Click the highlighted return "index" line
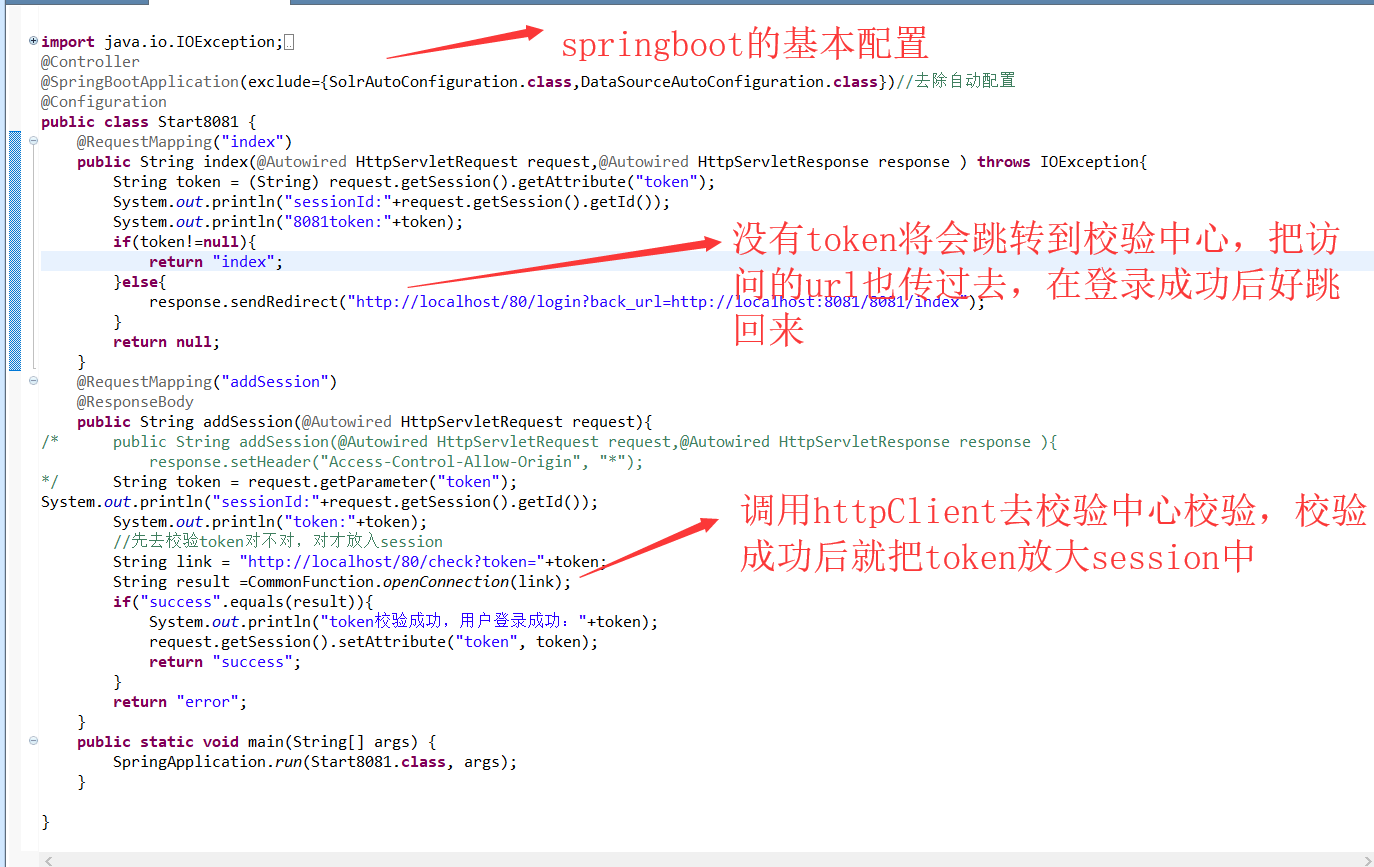 click(216, 262)
